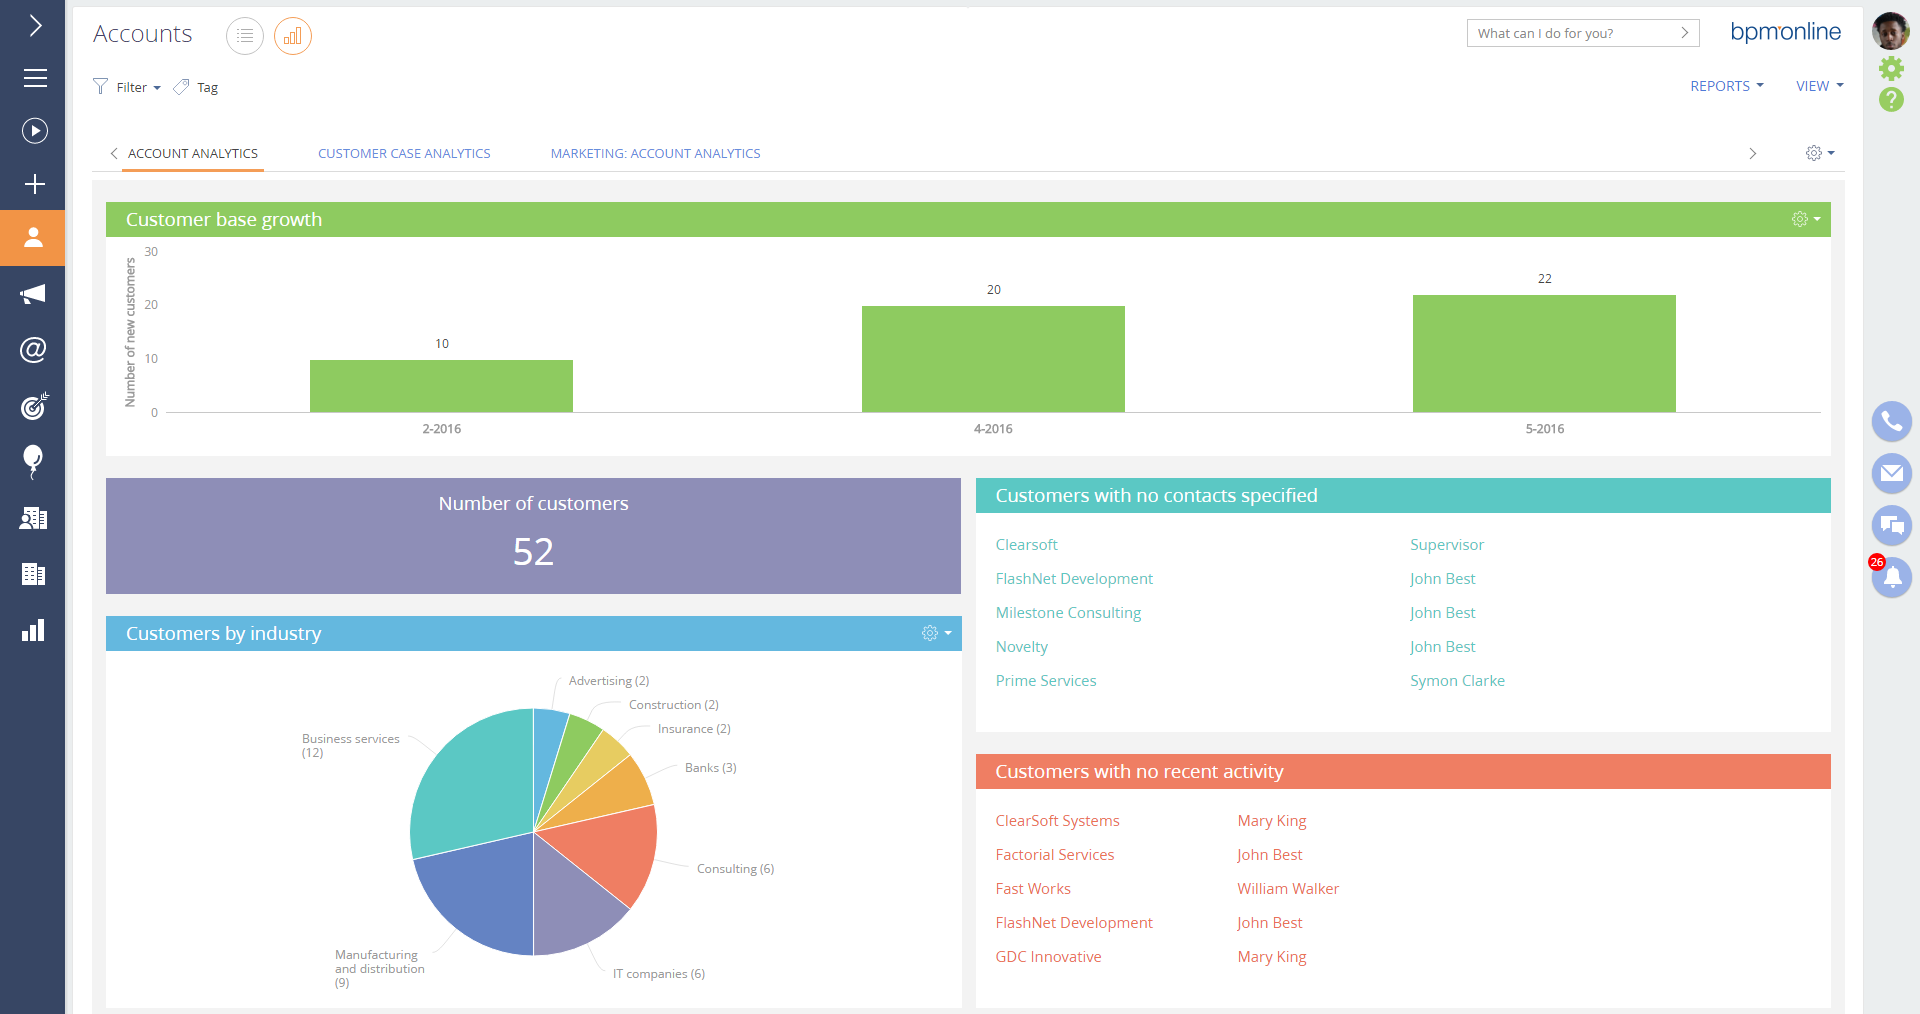1920x1014 pixels.
Task: Open the REPORTS menu
Action: (1726, 86)
